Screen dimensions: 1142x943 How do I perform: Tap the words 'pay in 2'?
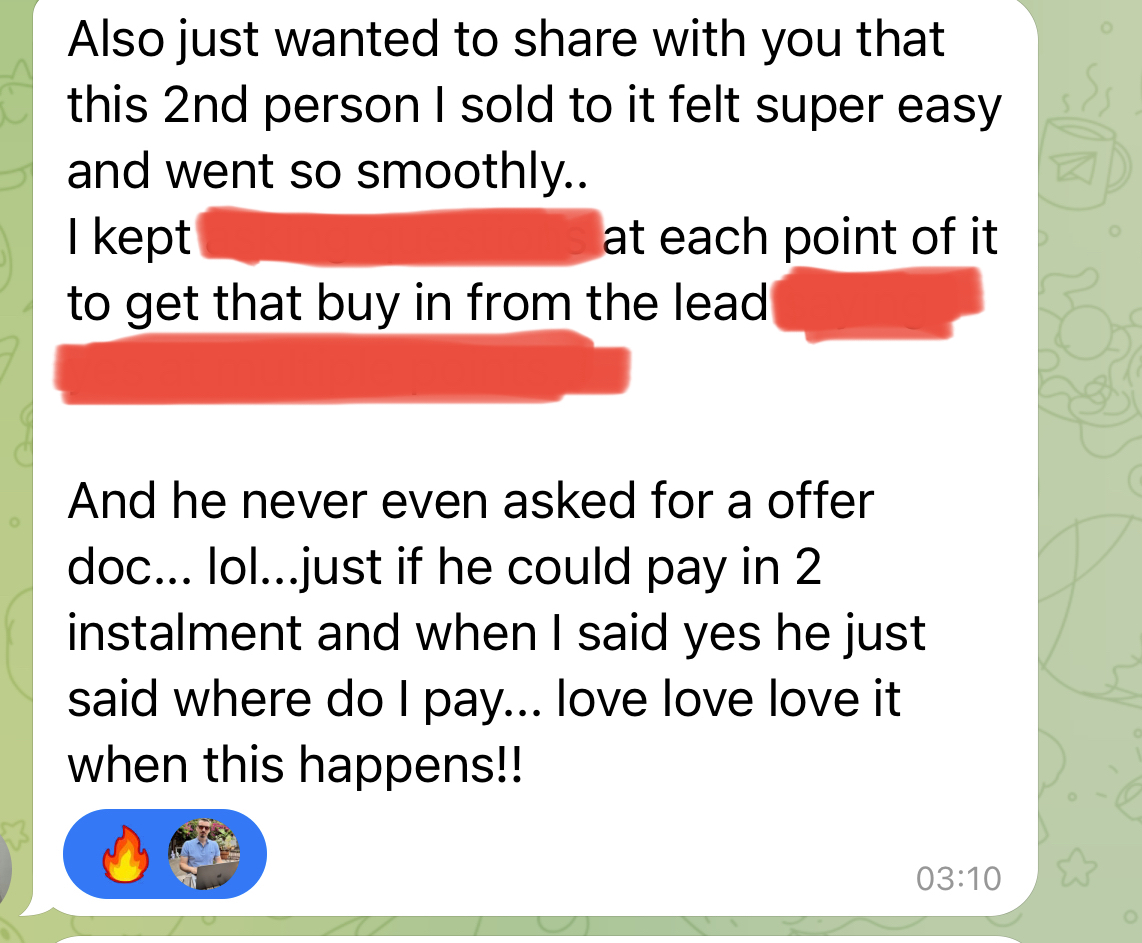734,568
